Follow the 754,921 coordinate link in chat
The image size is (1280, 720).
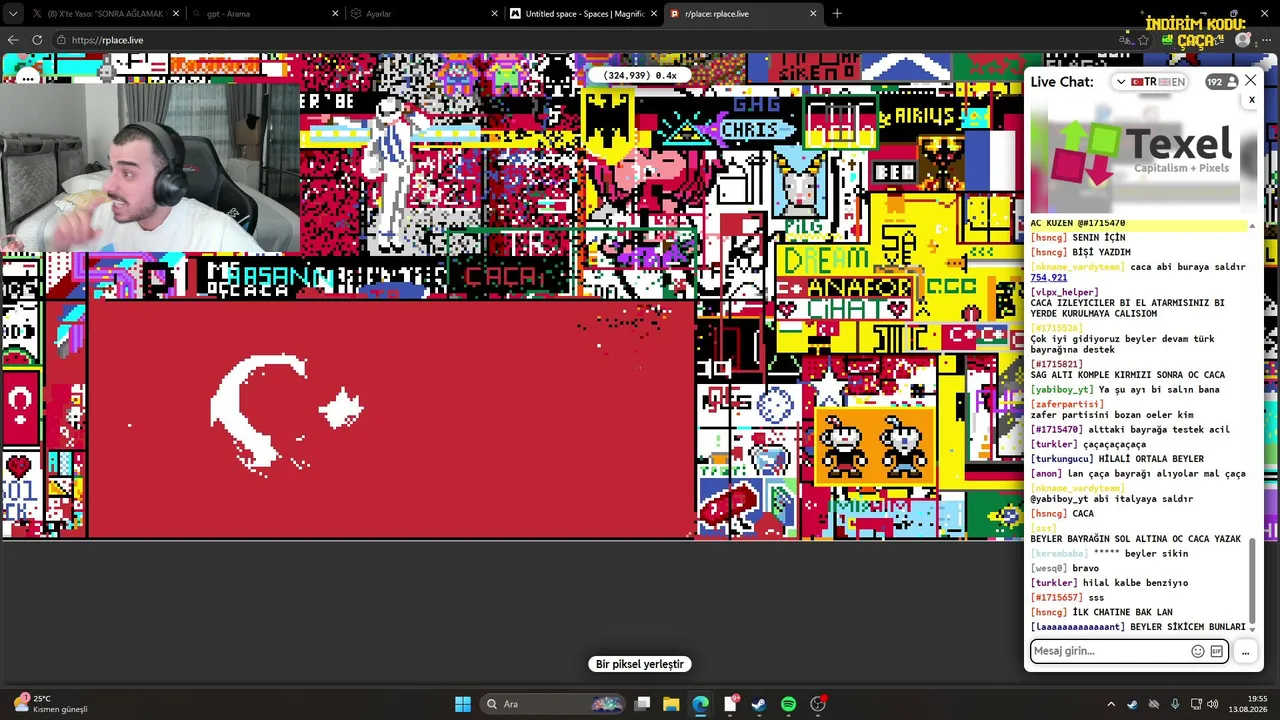pyautogui.click(x=1048, y=278)
